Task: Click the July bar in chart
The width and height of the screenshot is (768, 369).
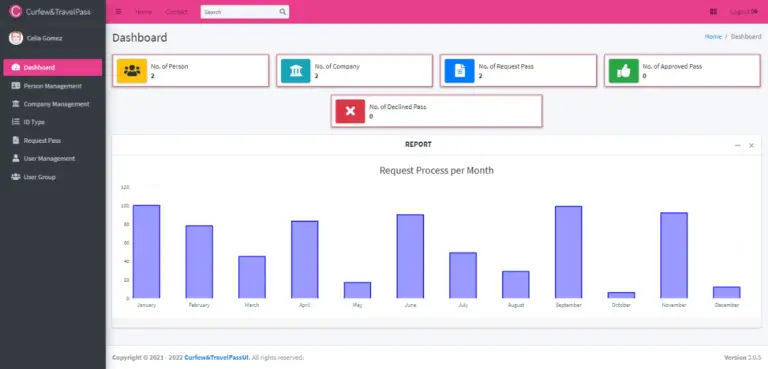Action: tap(463, 275)
